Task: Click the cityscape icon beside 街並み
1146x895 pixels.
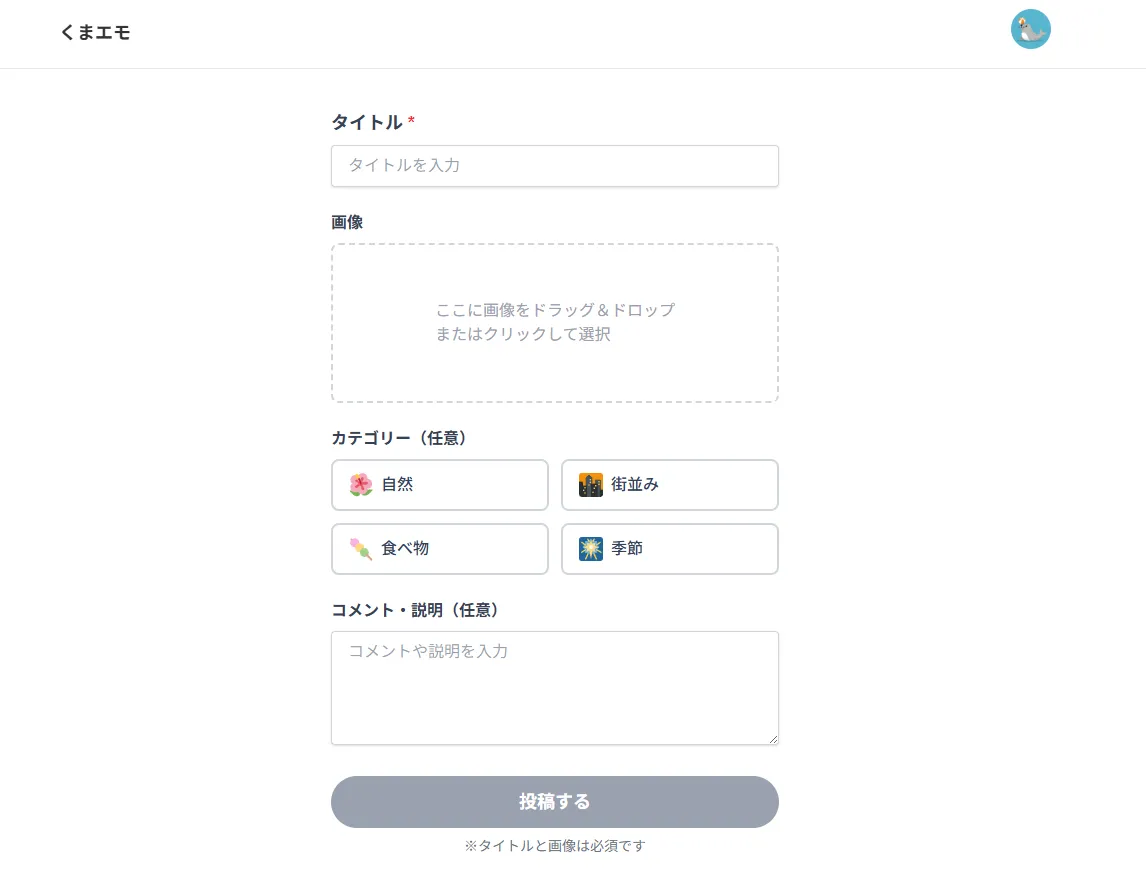Action: tap(592, 485)
